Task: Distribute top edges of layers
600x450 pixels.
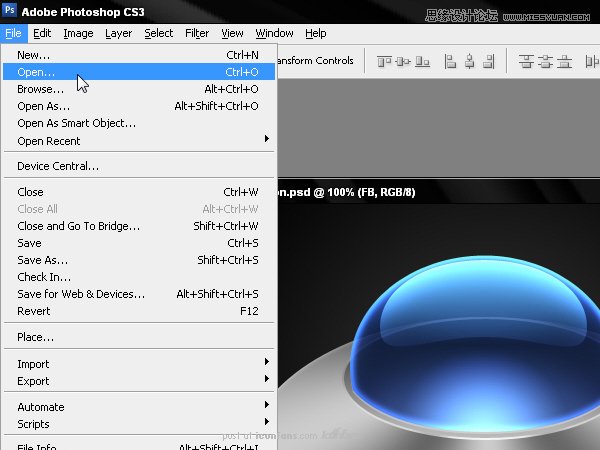Action: point(526,61)
